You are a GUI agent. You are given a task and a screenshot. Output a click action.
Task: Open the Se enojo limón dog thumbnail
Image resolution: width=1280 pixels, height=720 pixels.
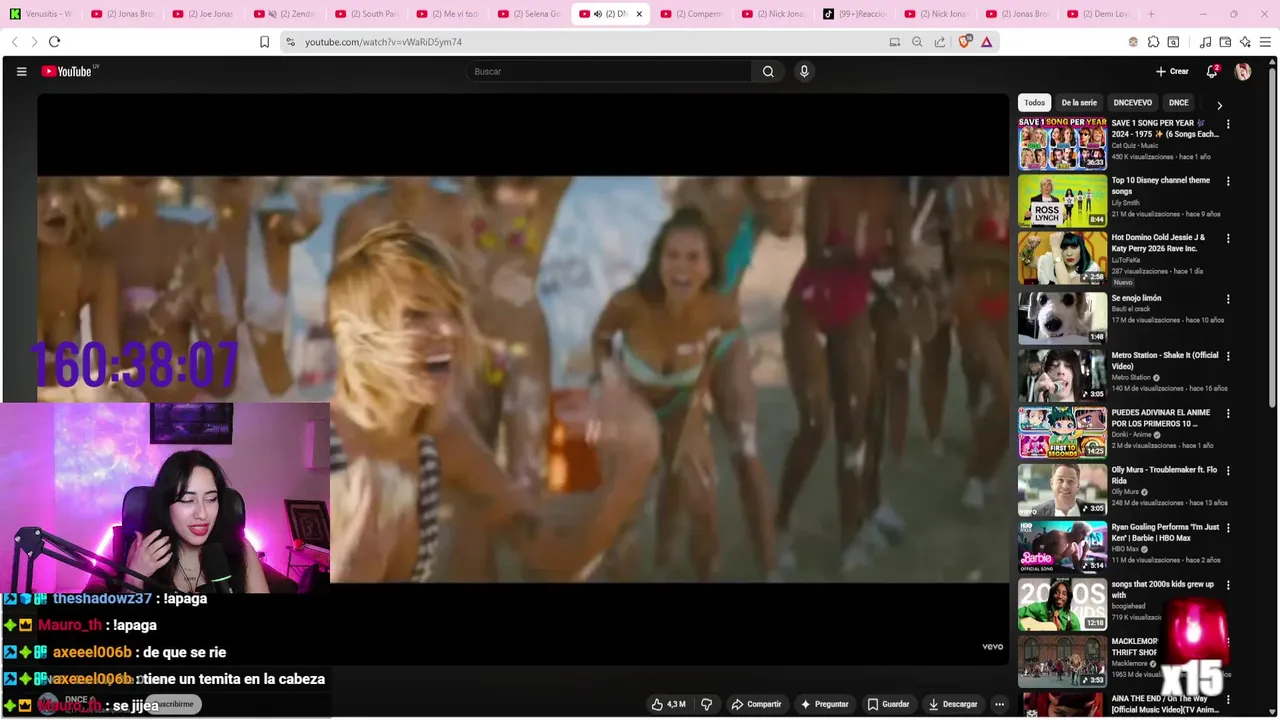[x=1063, y=318]
